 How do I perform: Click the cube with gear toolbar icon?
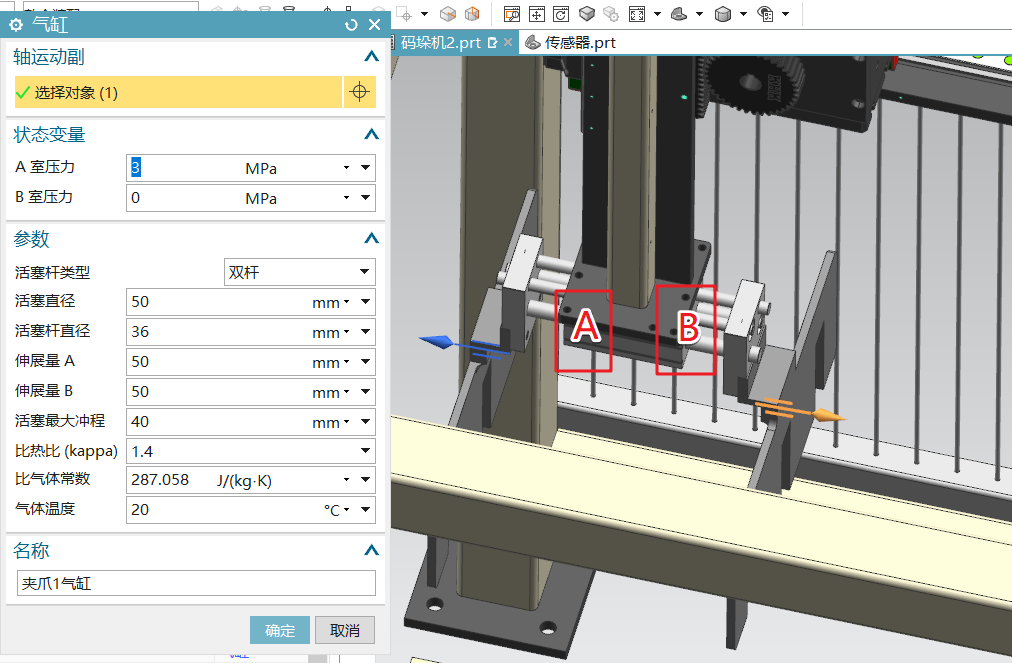pyautogui.click(x=611, y=14)
